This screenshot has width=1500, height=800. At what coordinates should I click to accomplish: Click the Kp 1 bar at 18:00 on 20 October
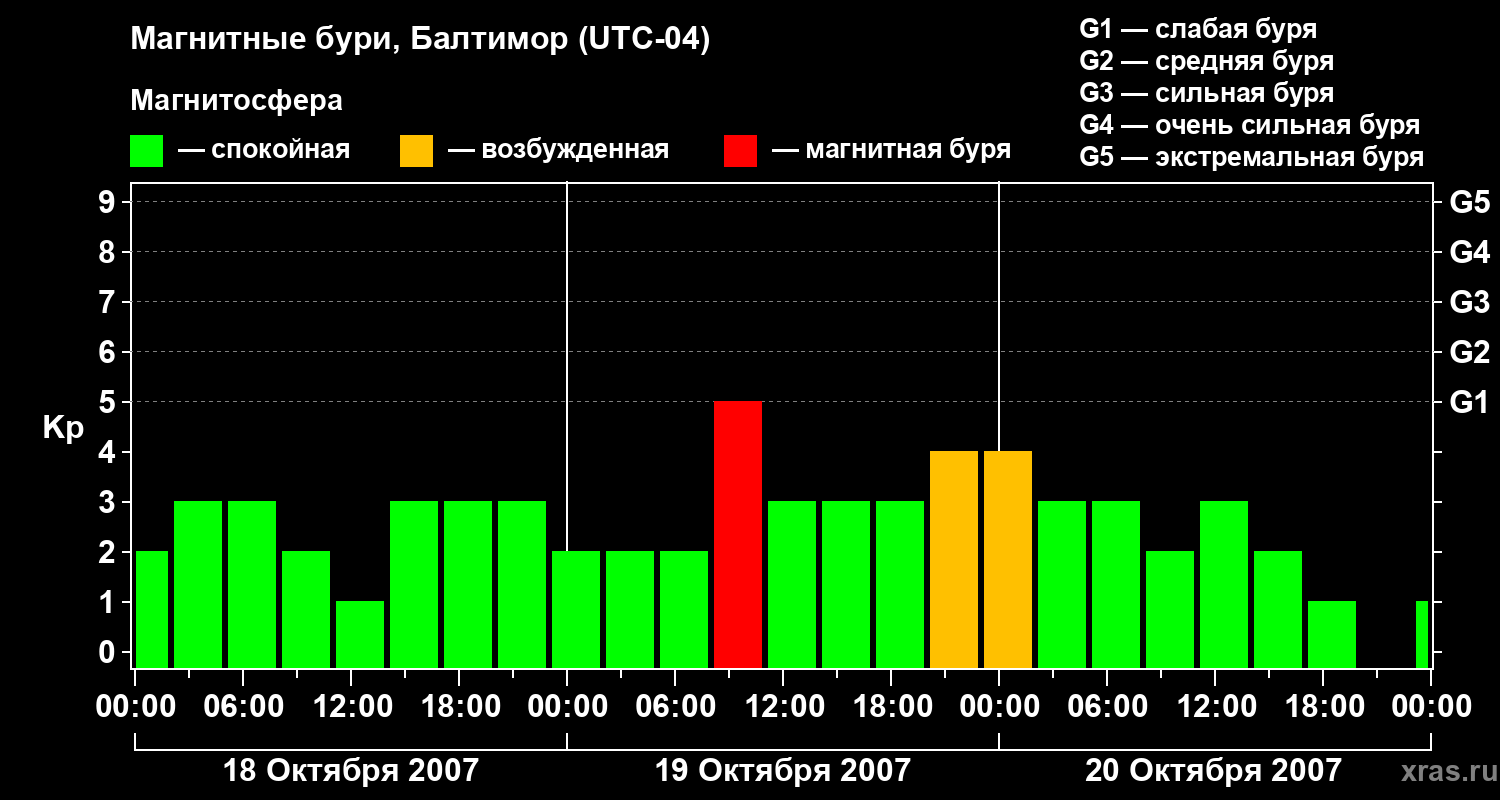(x=1332, y=634)
